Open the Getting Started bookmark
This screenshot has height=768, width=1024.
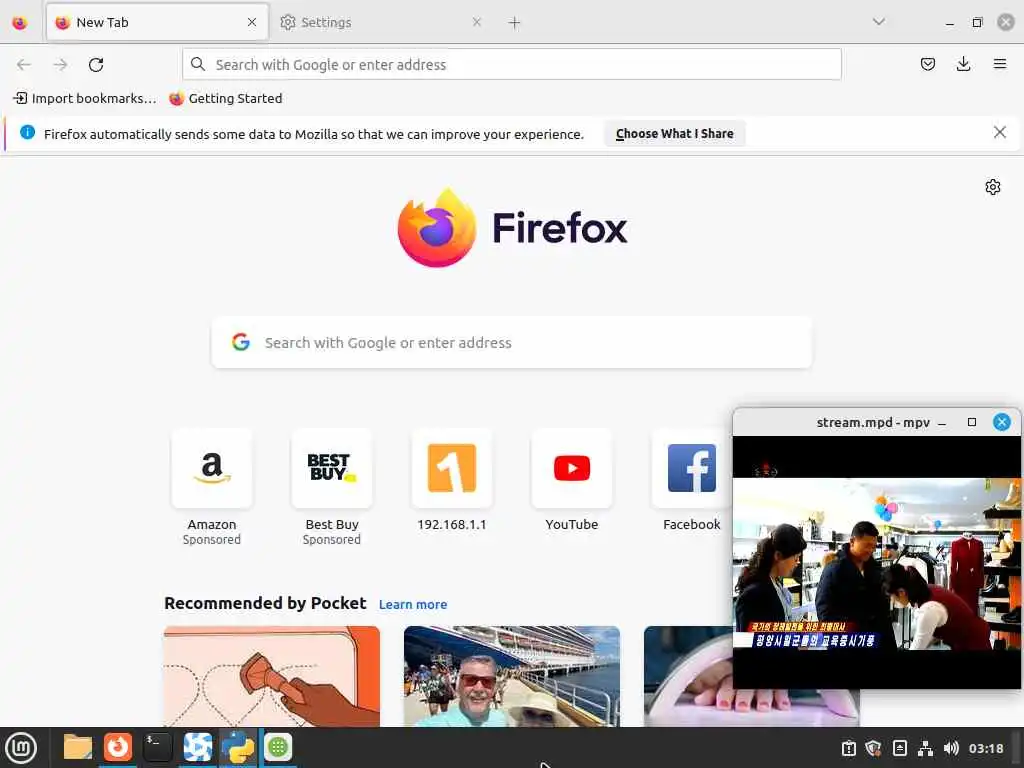226,99
